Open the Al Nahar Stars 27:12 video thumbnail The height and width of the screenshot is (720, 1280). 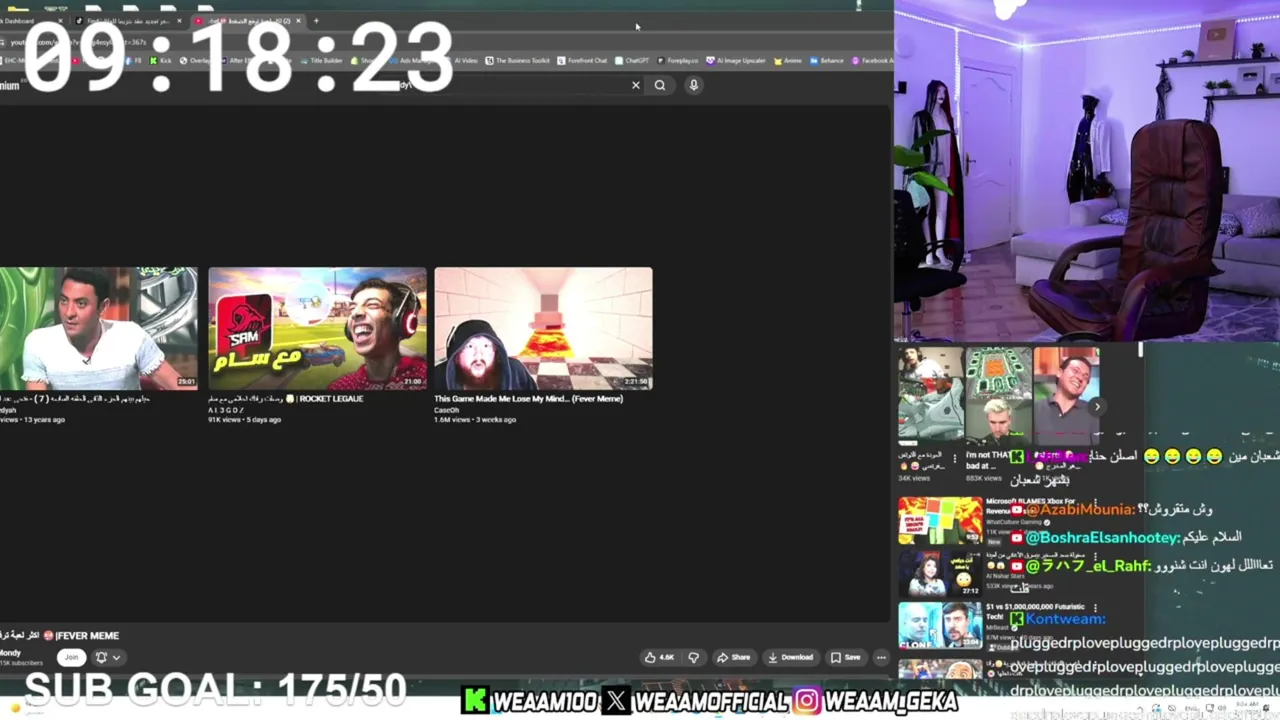tap(940, 573)
